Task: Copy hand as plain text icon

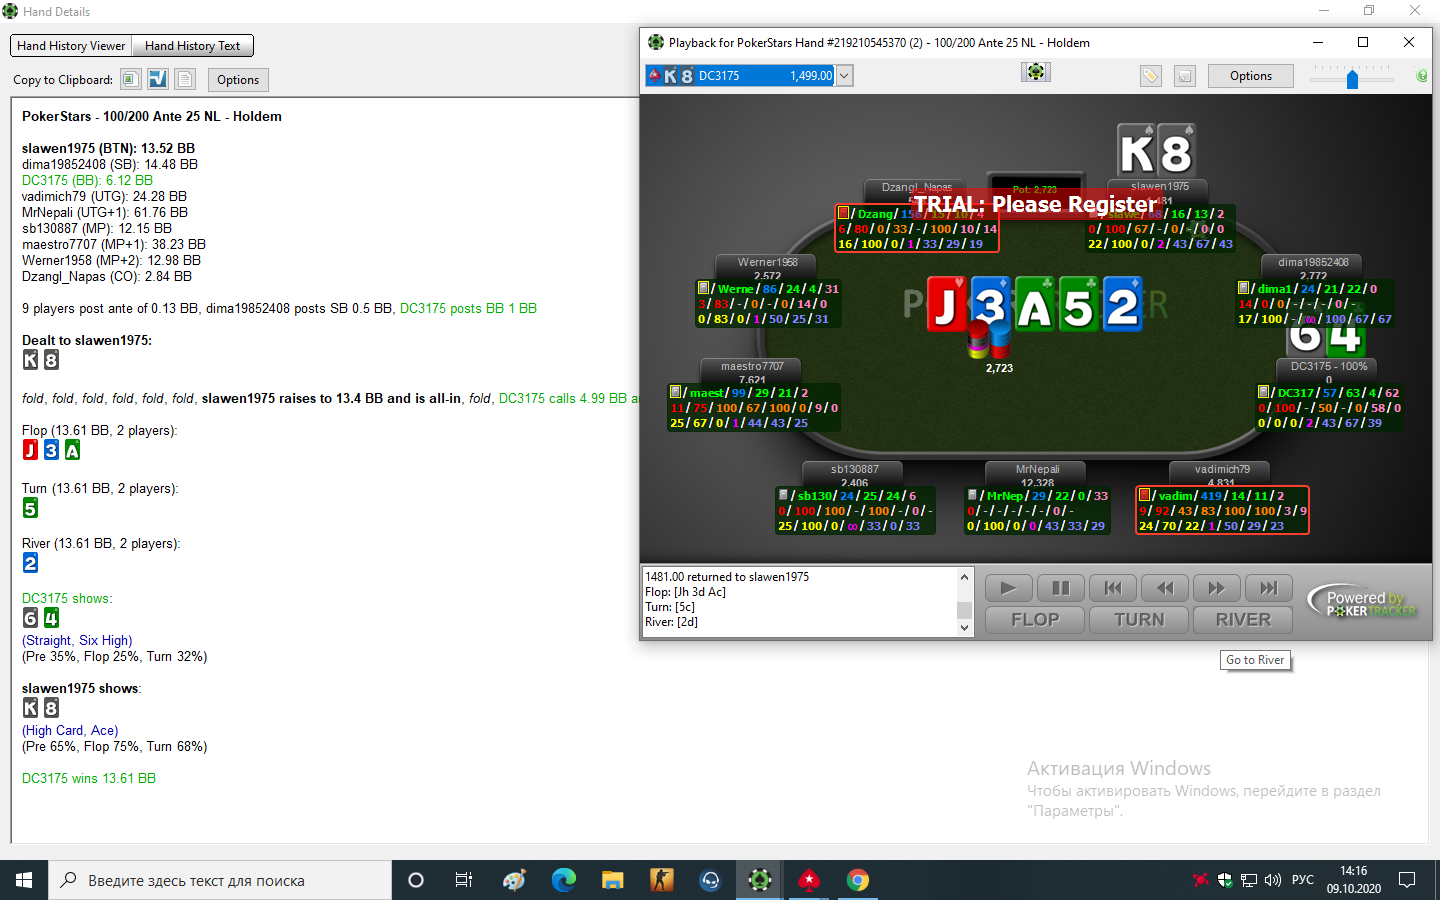Action: tap(185, 79)
